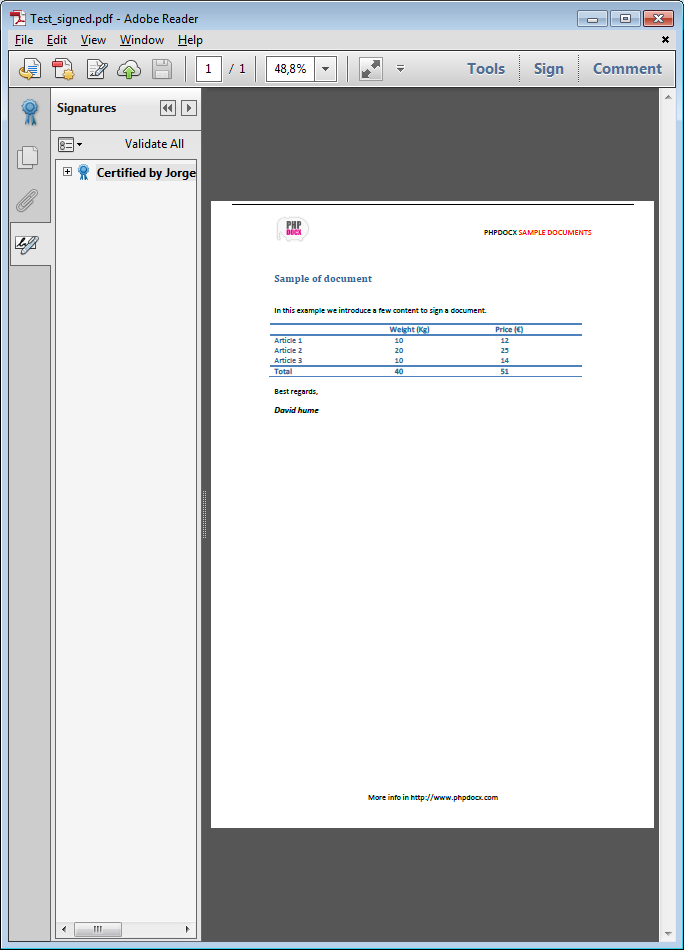Toggle the Signatures pen sidebar panel
Viewport: 684px width, 950px height.
pos(28,244)
